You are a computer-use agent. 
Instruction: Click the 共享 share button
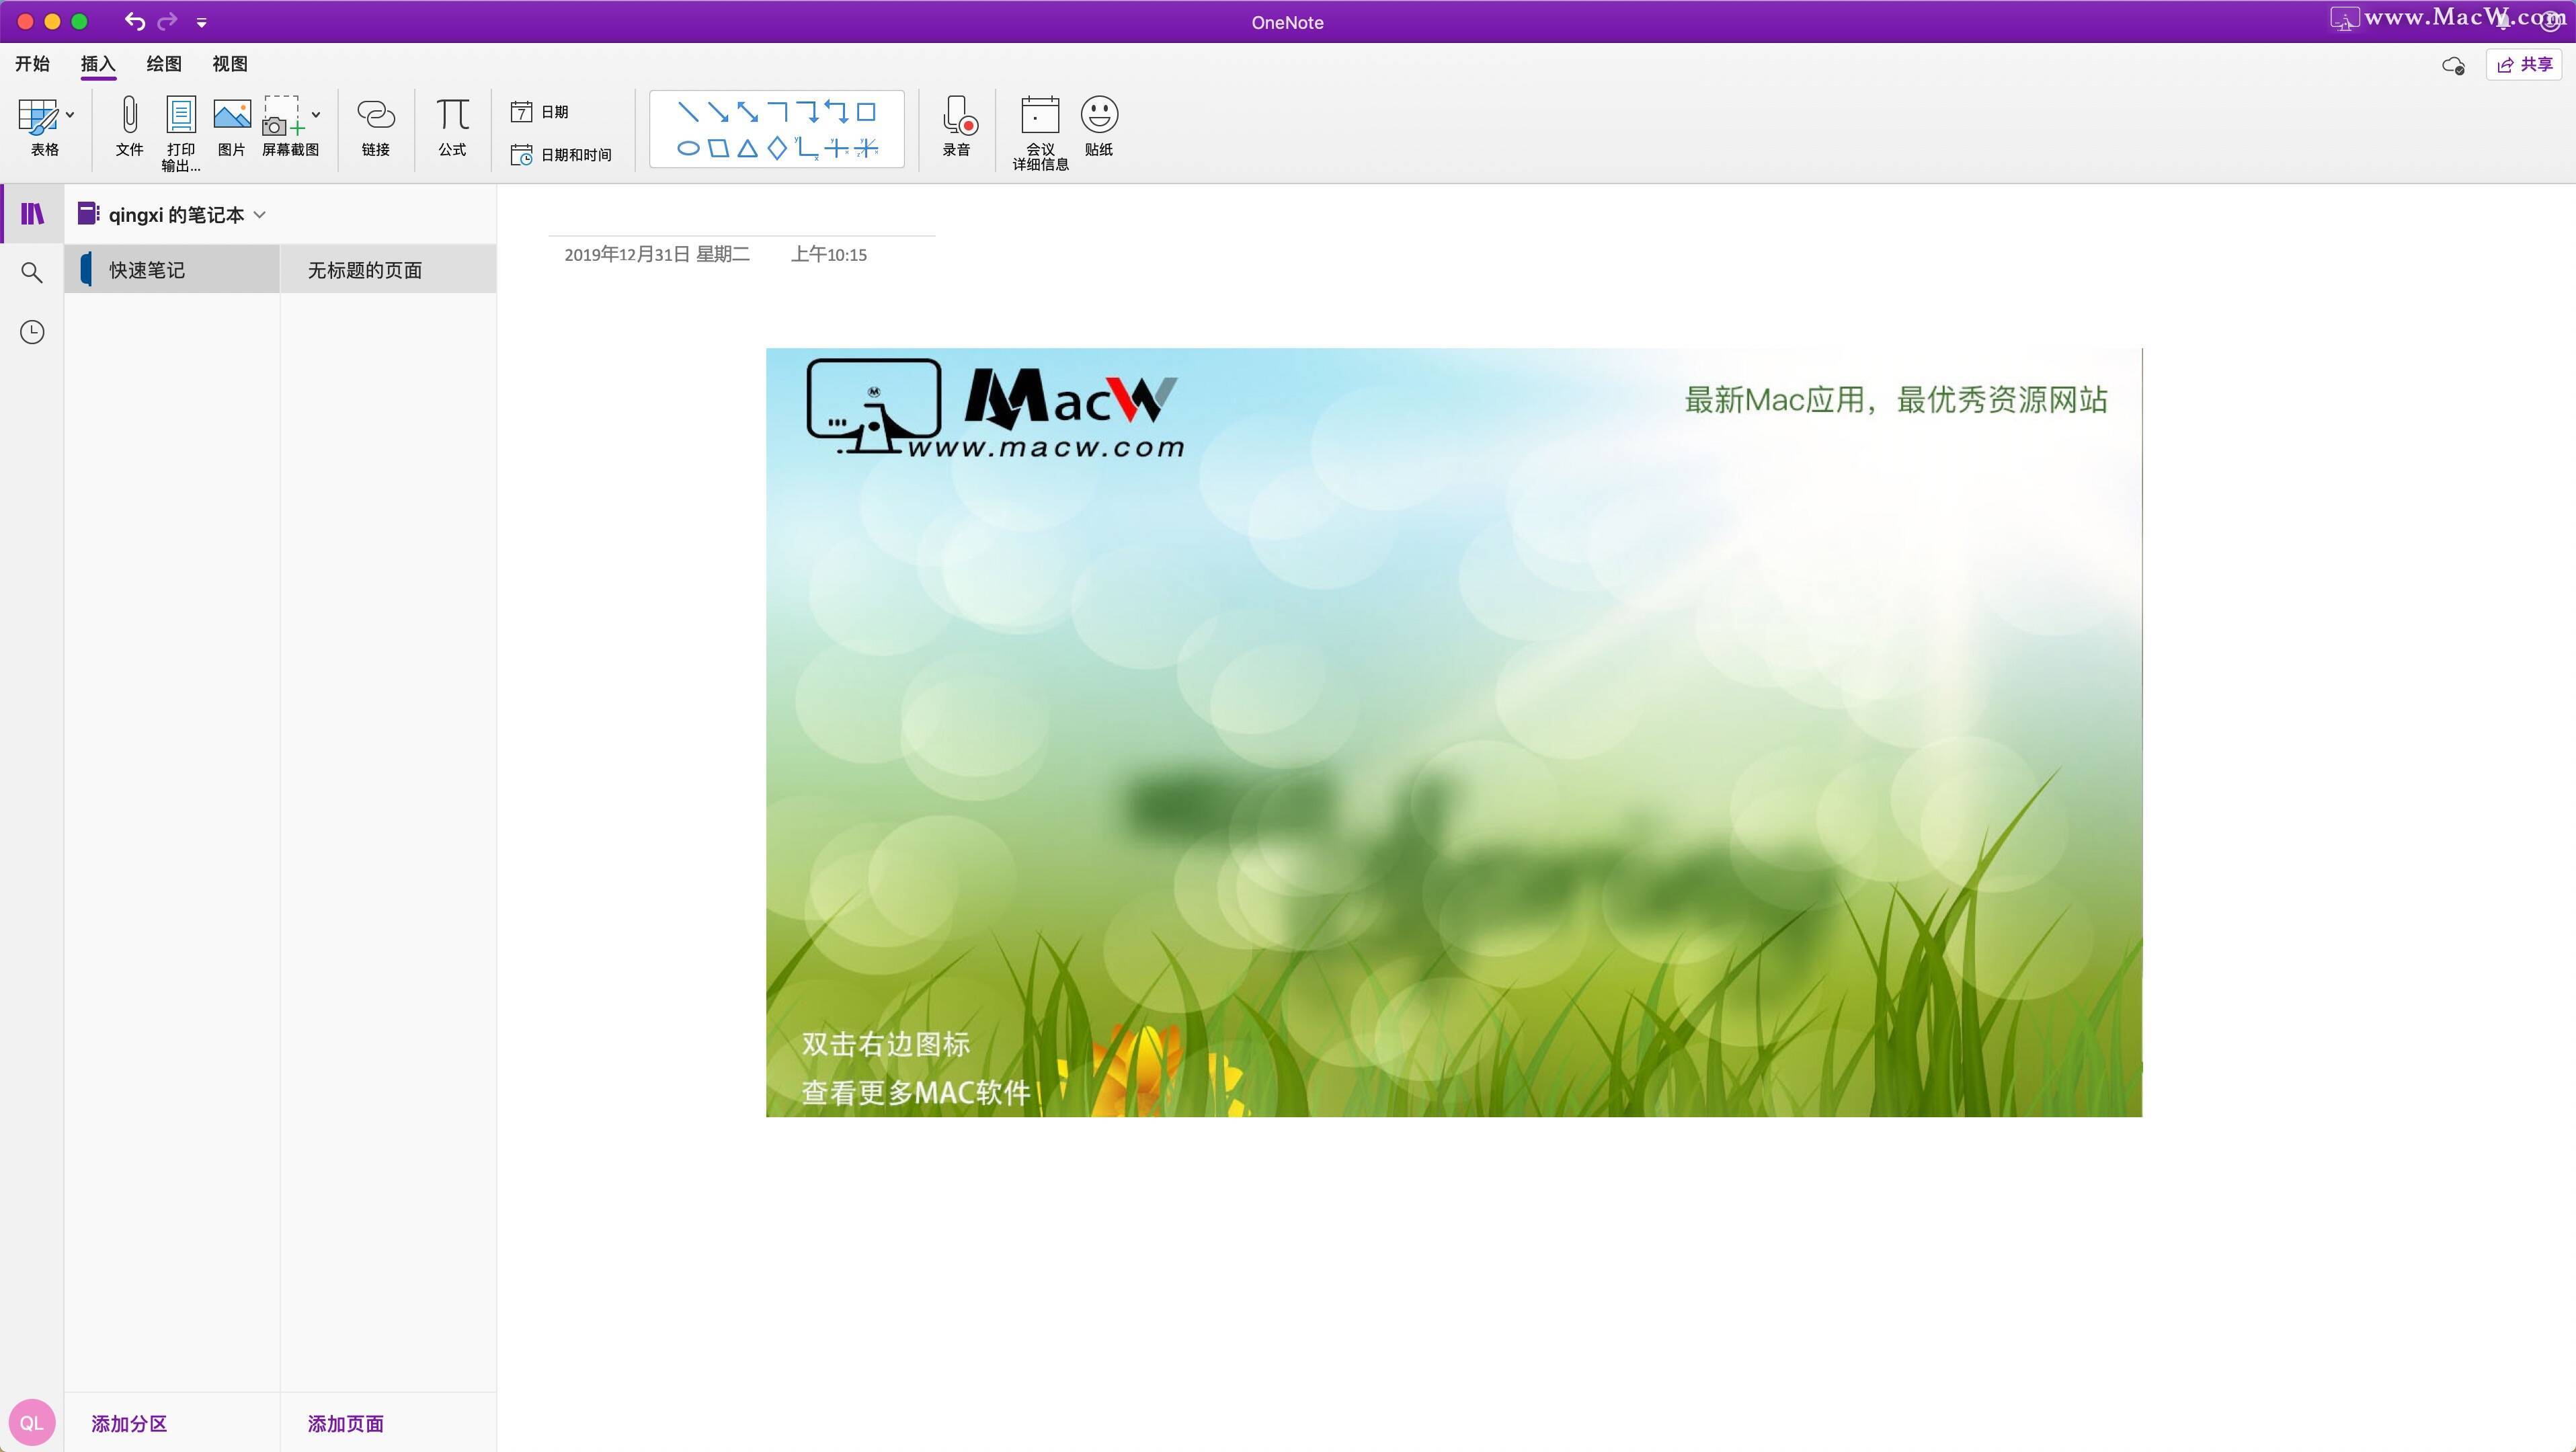pos(2524,65)
